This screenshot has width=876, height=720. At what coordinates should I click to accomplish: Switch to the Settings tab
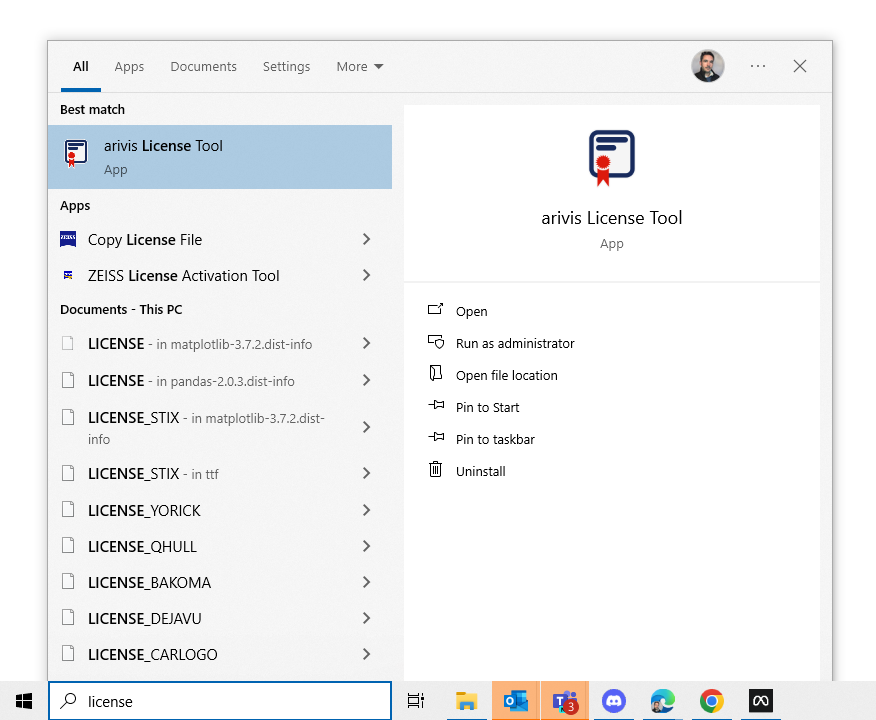286,66
